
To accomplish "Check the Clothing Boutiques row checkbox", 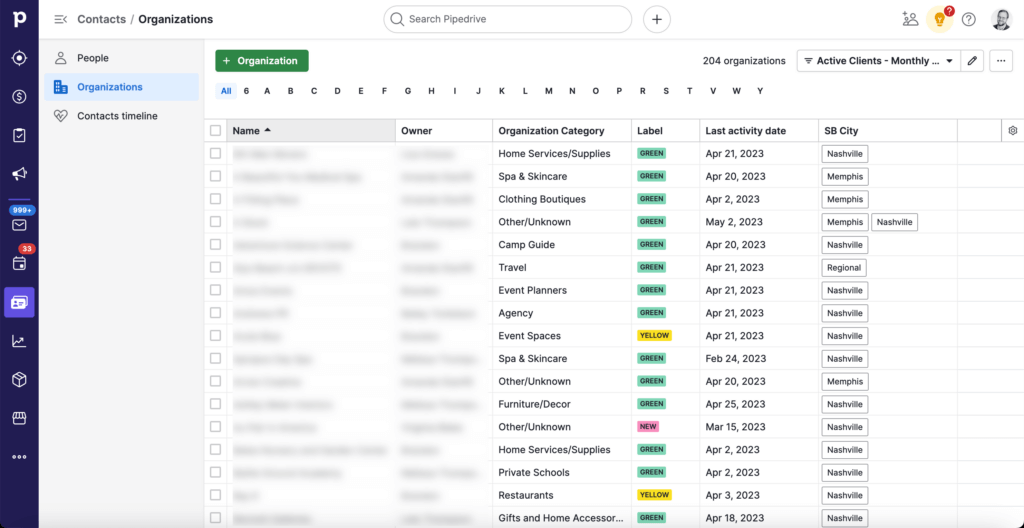I will click(x=216, y=199).
